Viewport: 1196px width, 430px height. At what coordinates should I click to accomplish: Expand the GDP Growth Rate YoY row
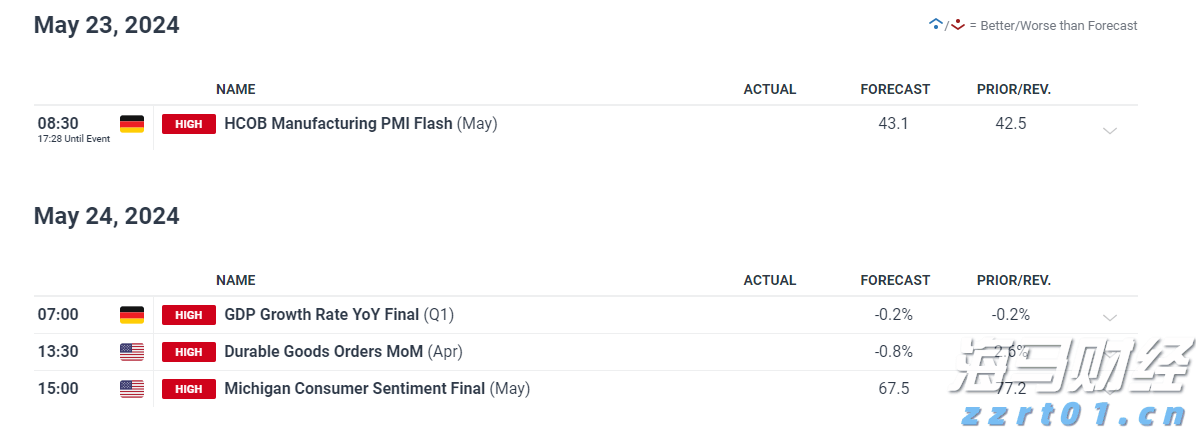[x=1109, y=317]
